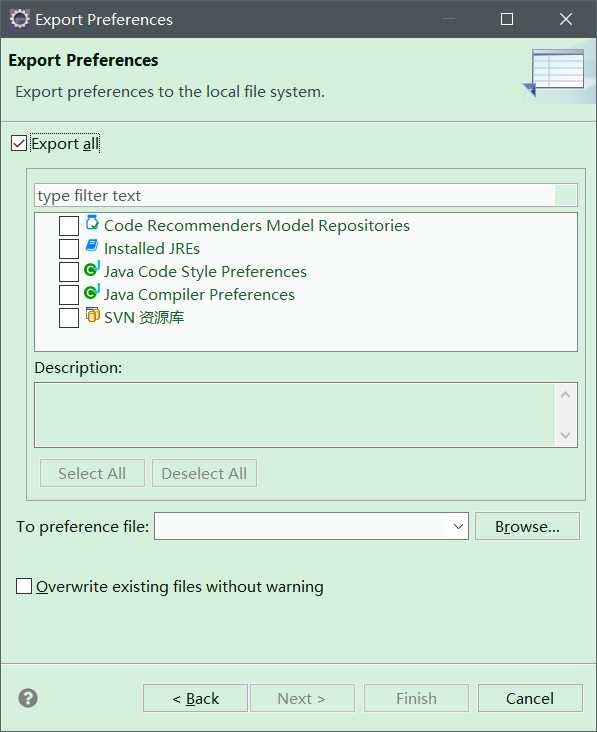This screenshot has height=732, width=597.
Task: Click the description box up arrow
Action: [x=565, y=395]
